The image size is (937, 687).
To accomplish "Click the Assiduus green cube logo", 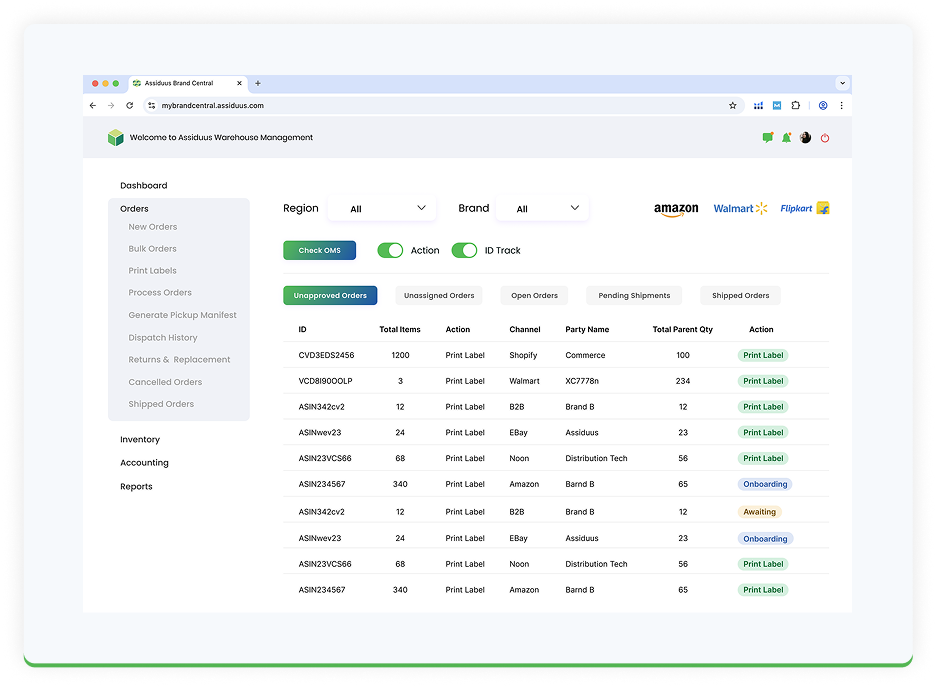I will [115, 137].
